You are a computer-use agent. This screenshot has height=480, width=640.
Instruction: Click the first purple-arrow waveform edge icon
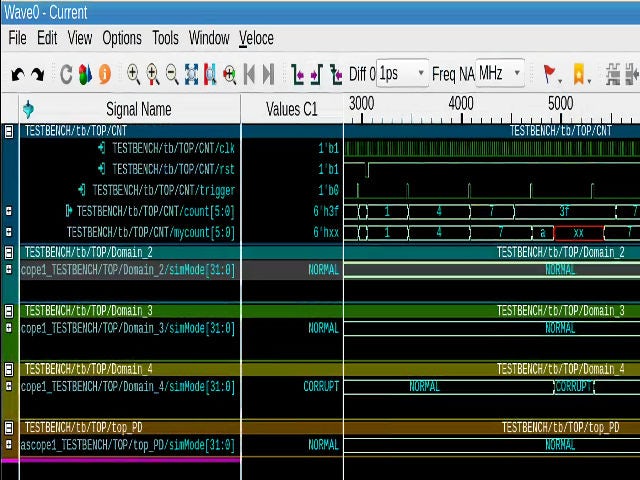298,75
